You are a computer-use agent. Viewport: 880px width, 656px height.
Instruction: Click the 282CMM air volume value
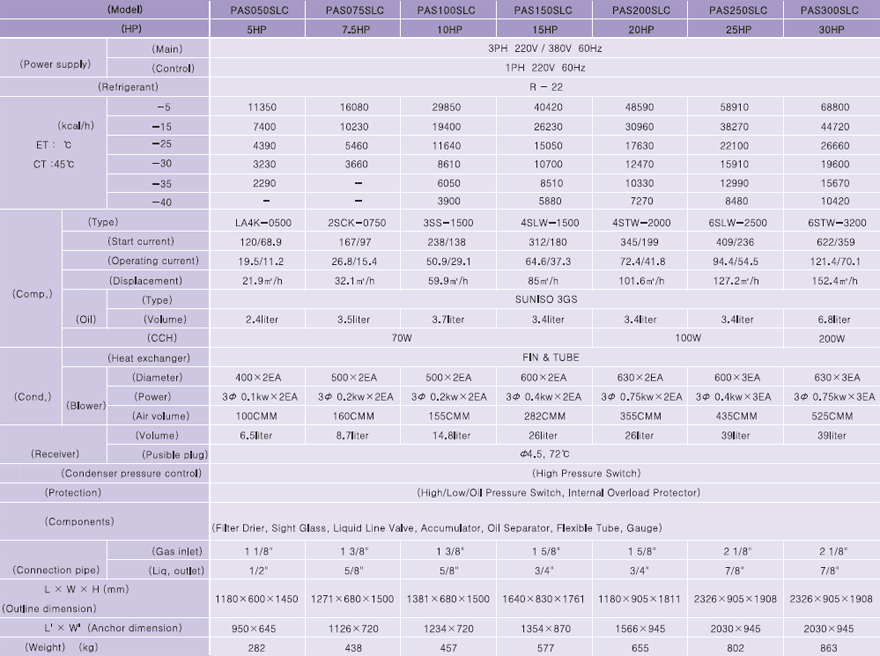[543, 416]
